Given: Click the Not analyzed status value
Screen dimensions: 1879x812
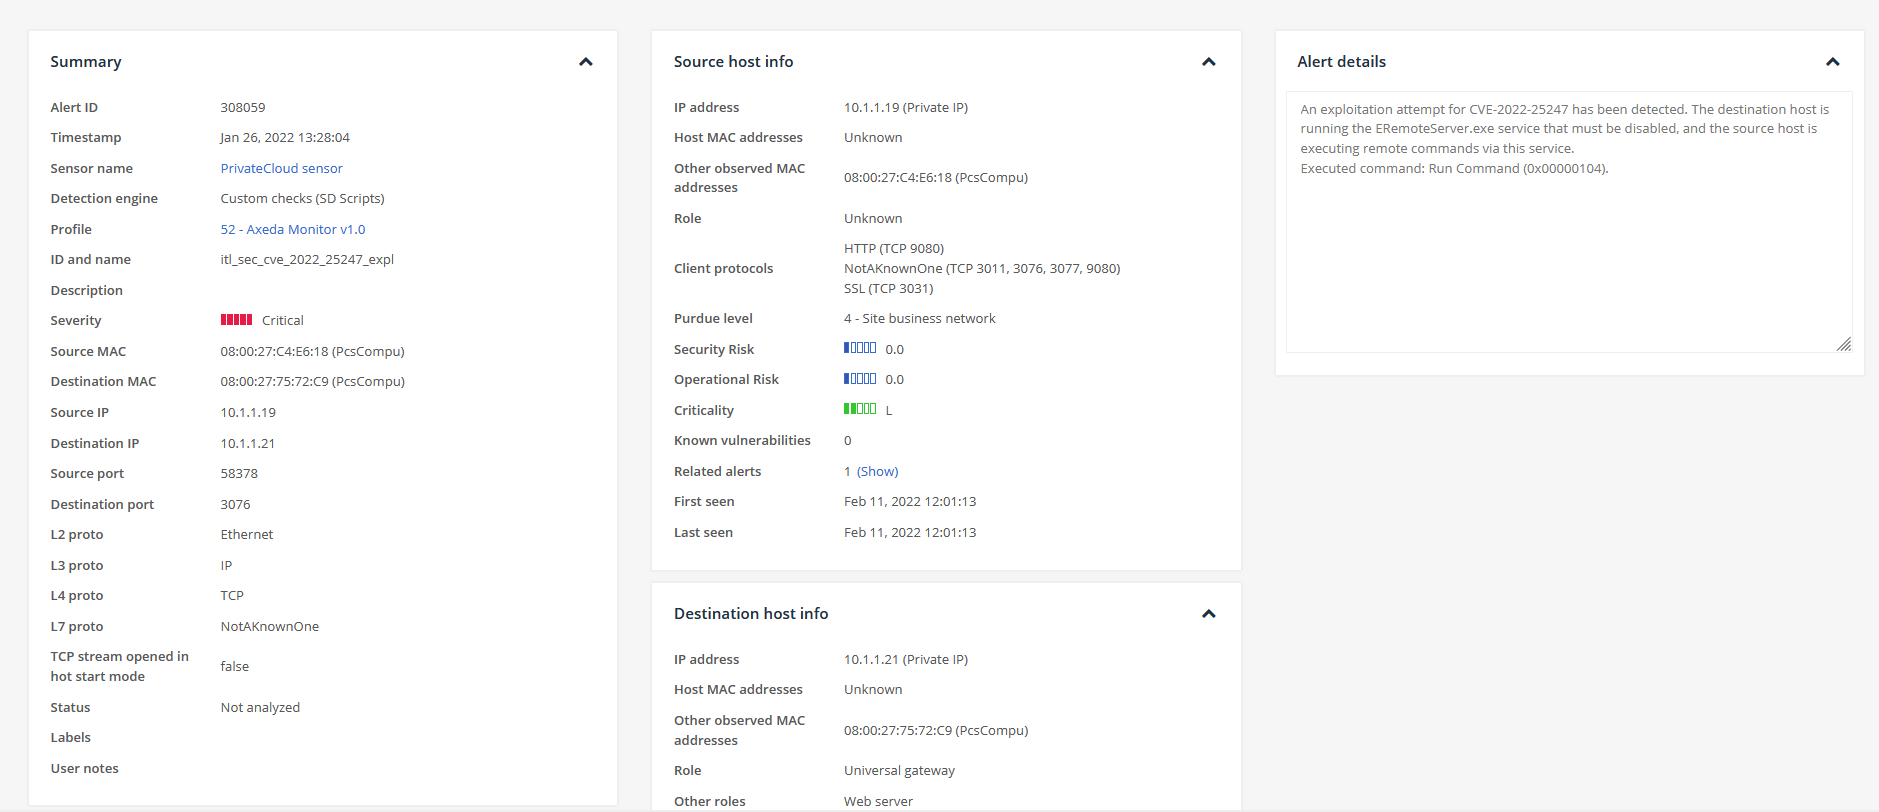Looking at the screenshot, I should [x=260, y=707].
